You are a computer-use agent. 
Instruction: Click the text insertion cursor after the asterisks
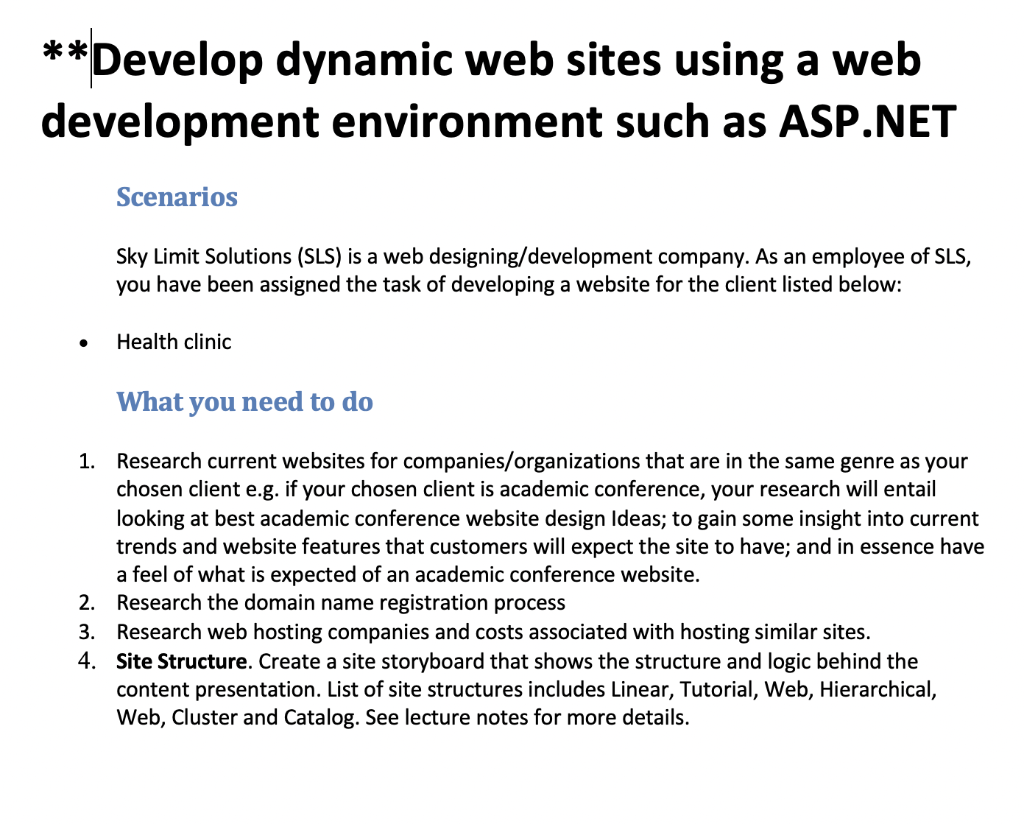tap(90, 59)
